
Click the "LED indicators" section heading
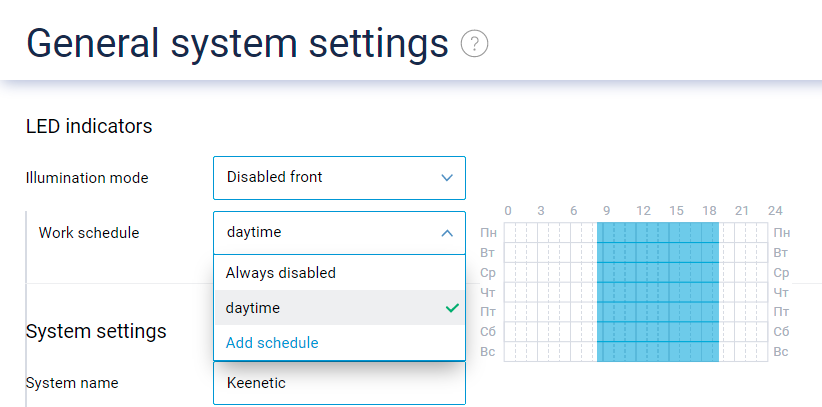89,127
